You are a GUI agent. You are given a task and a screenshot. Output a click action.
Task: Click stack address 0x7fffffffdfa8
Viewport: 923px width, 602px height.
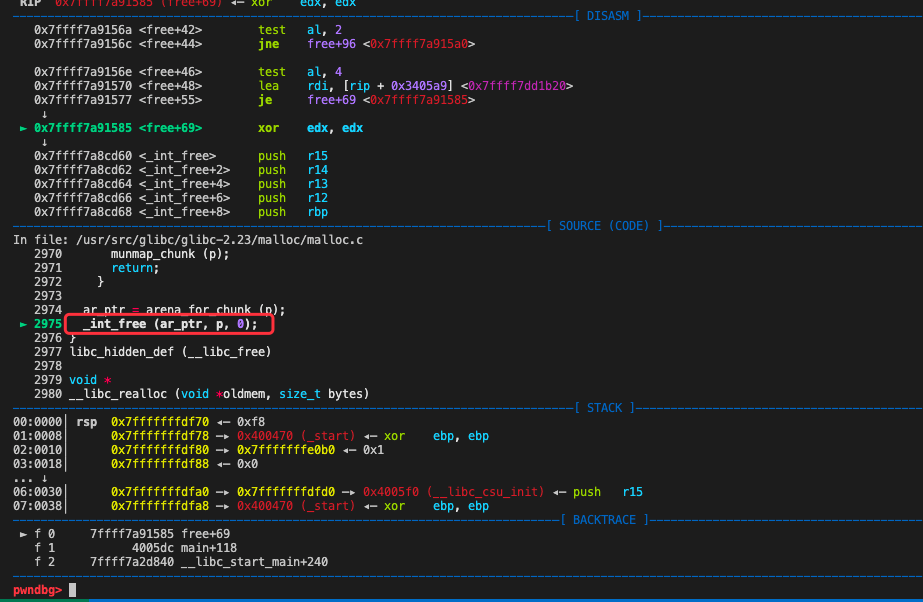[x=160, y=506]
